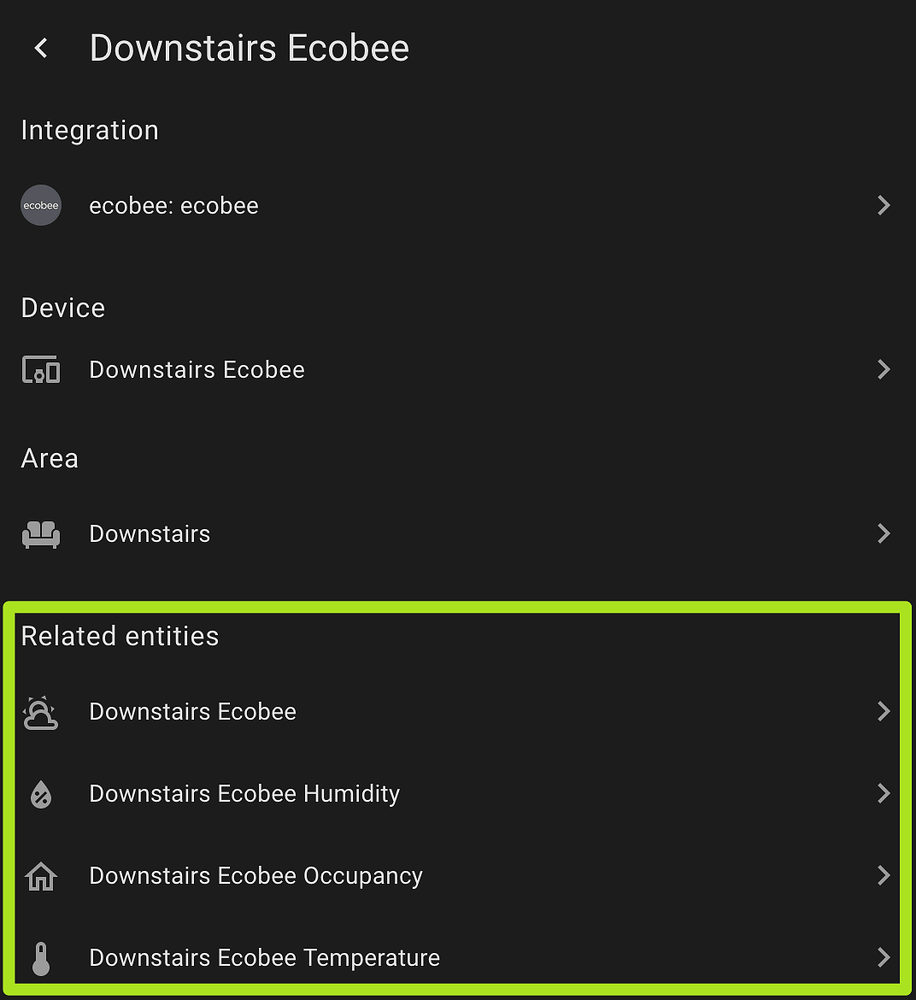Open Downstairs Ecobee Humidity entity
Viewport: 916px width, 1000px height.
click(x=244, y=794)
